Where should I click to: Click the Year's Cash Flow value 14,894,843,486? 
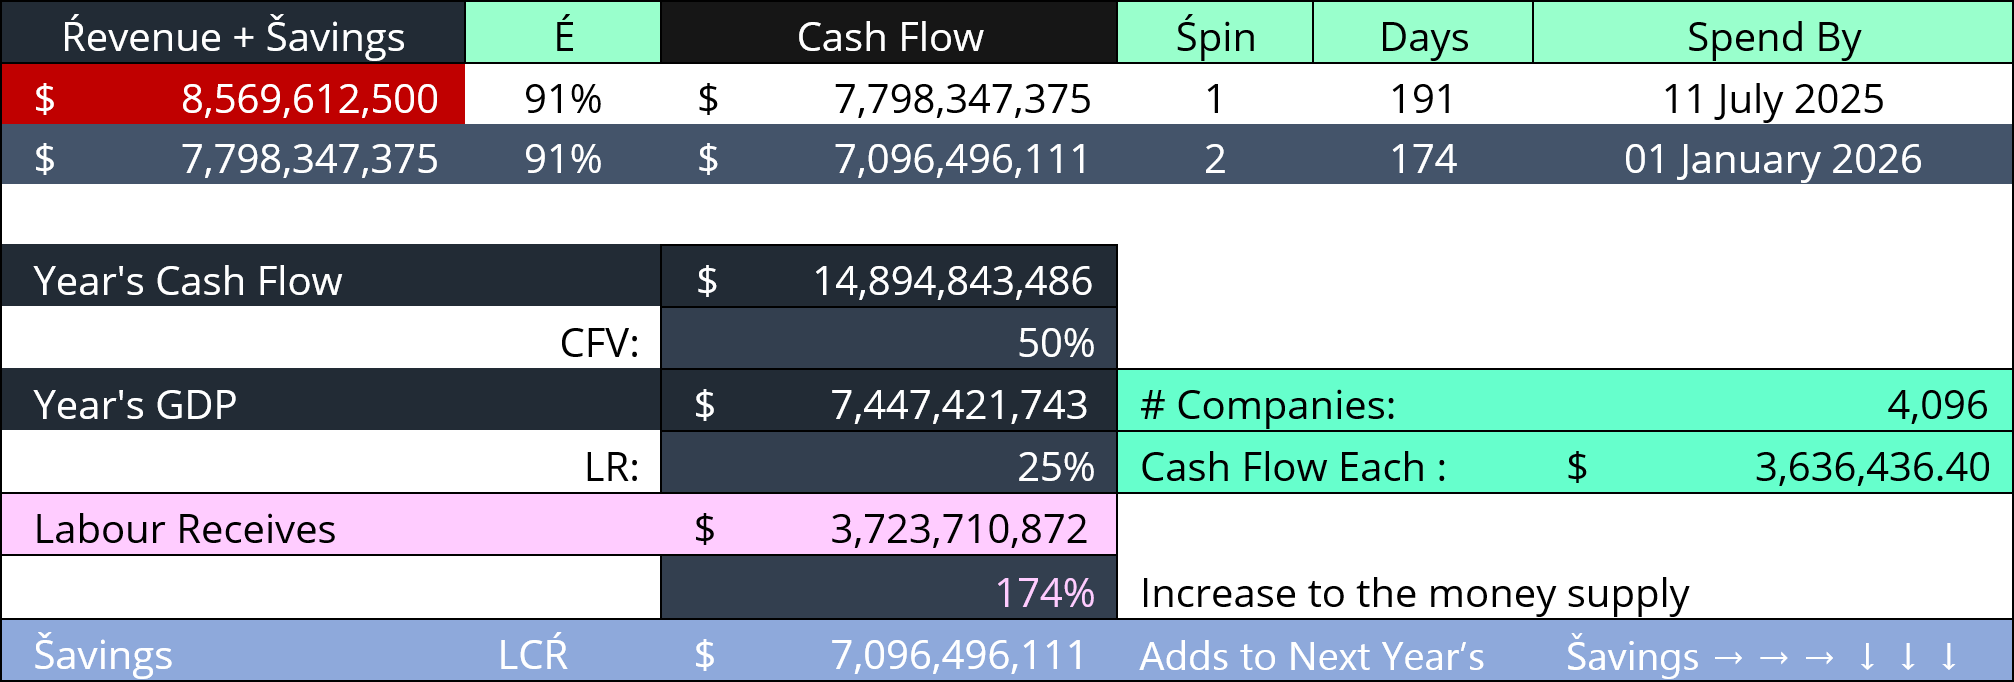point(951,281)
